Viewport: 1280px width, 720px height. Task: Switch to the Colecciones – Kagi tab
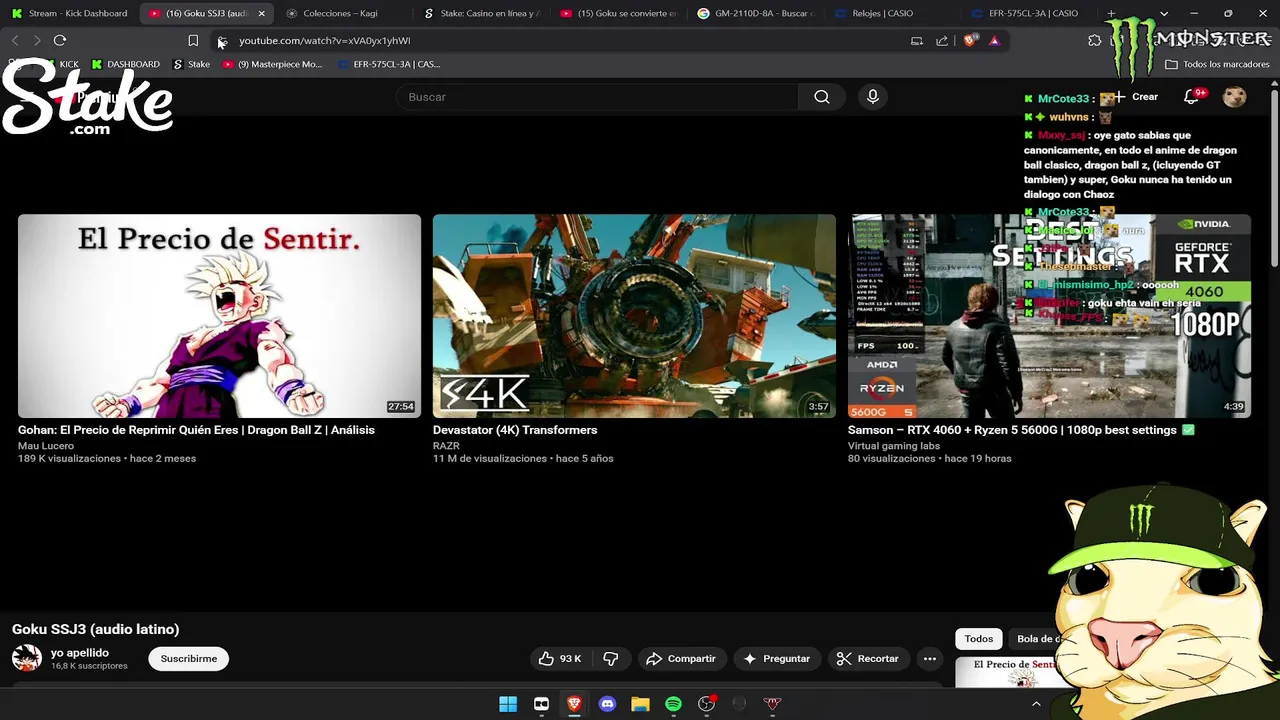(x=343, y=13)
